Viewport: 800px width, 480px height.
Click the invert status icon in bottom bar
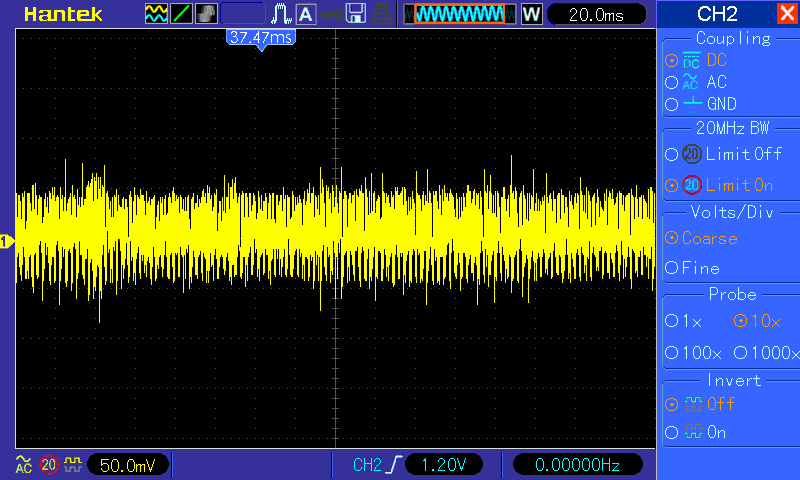click(73, 464)
